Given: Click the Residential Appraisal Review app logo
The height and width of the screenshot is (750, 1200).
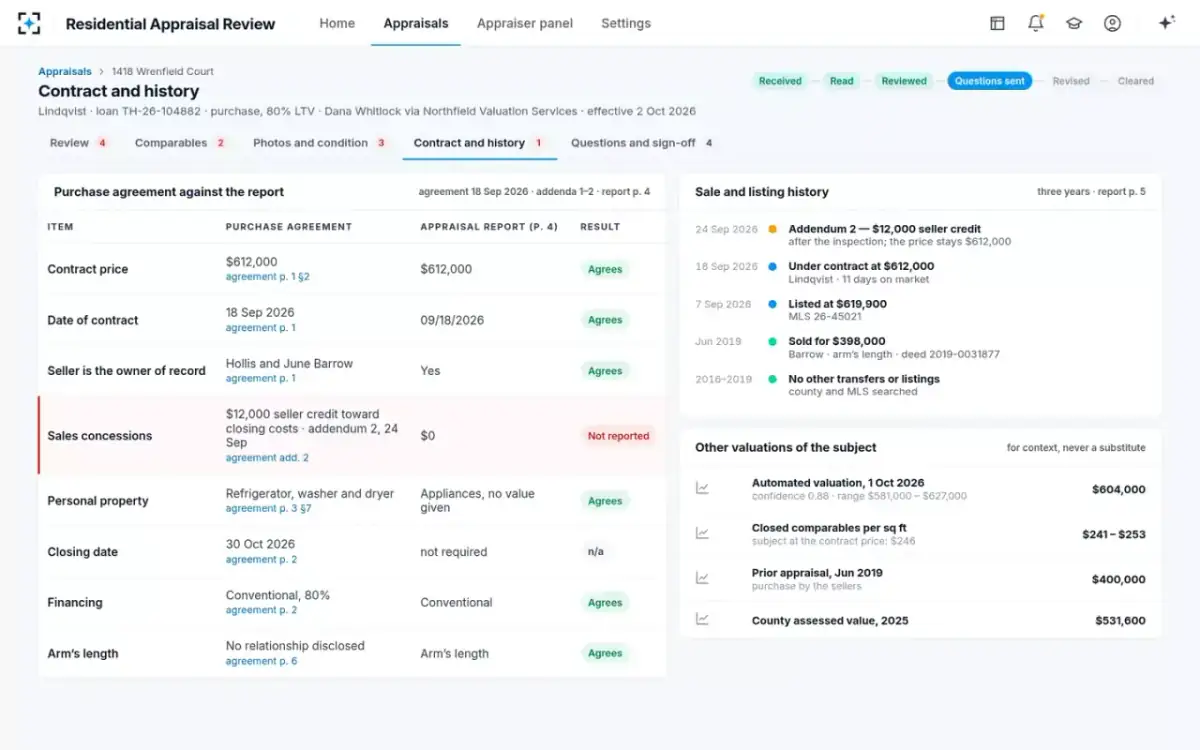Looking at the screenshot, I should (29, 23).
